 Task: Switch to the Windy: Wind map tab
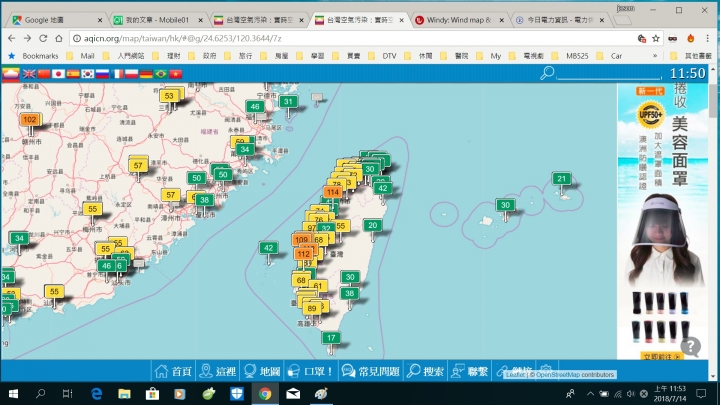point(459,20)
